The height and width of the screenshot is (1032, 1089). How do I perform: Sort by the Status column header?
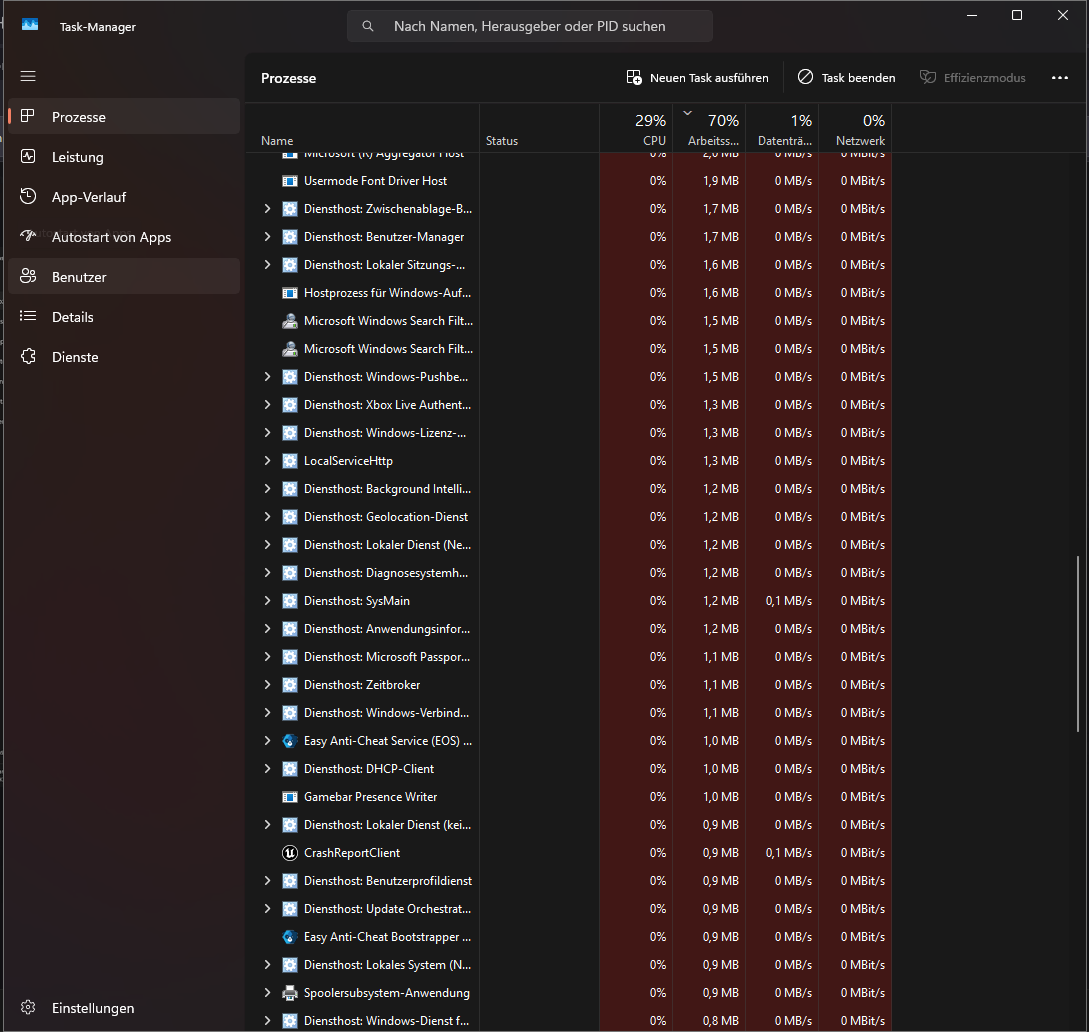tap(540, 128)
